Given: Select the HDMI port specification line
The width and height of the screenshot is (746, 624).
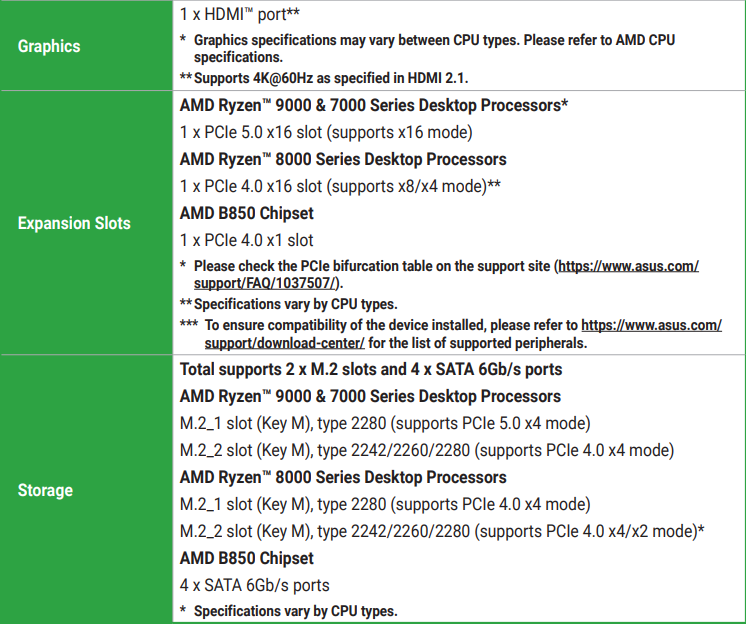Looking at the screenshot, I should (x=240, y=14).
